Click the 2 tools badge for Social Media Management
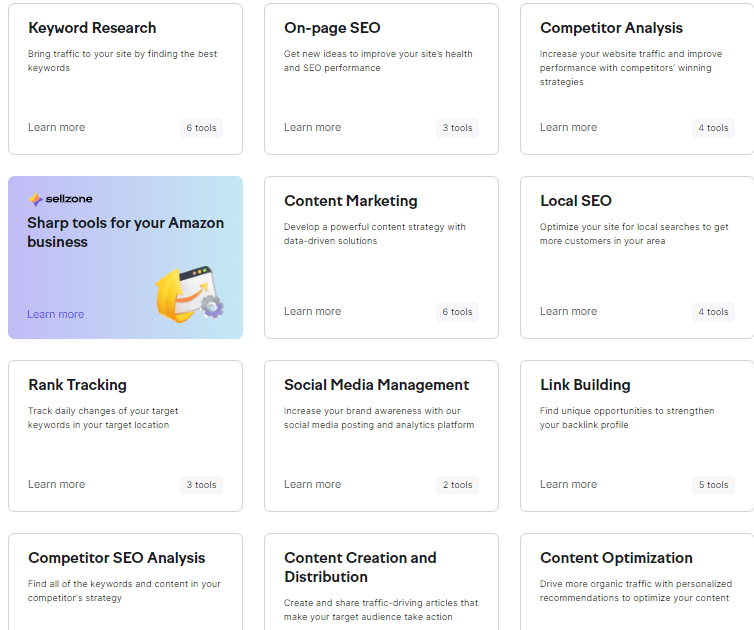 tap(457, 485)
